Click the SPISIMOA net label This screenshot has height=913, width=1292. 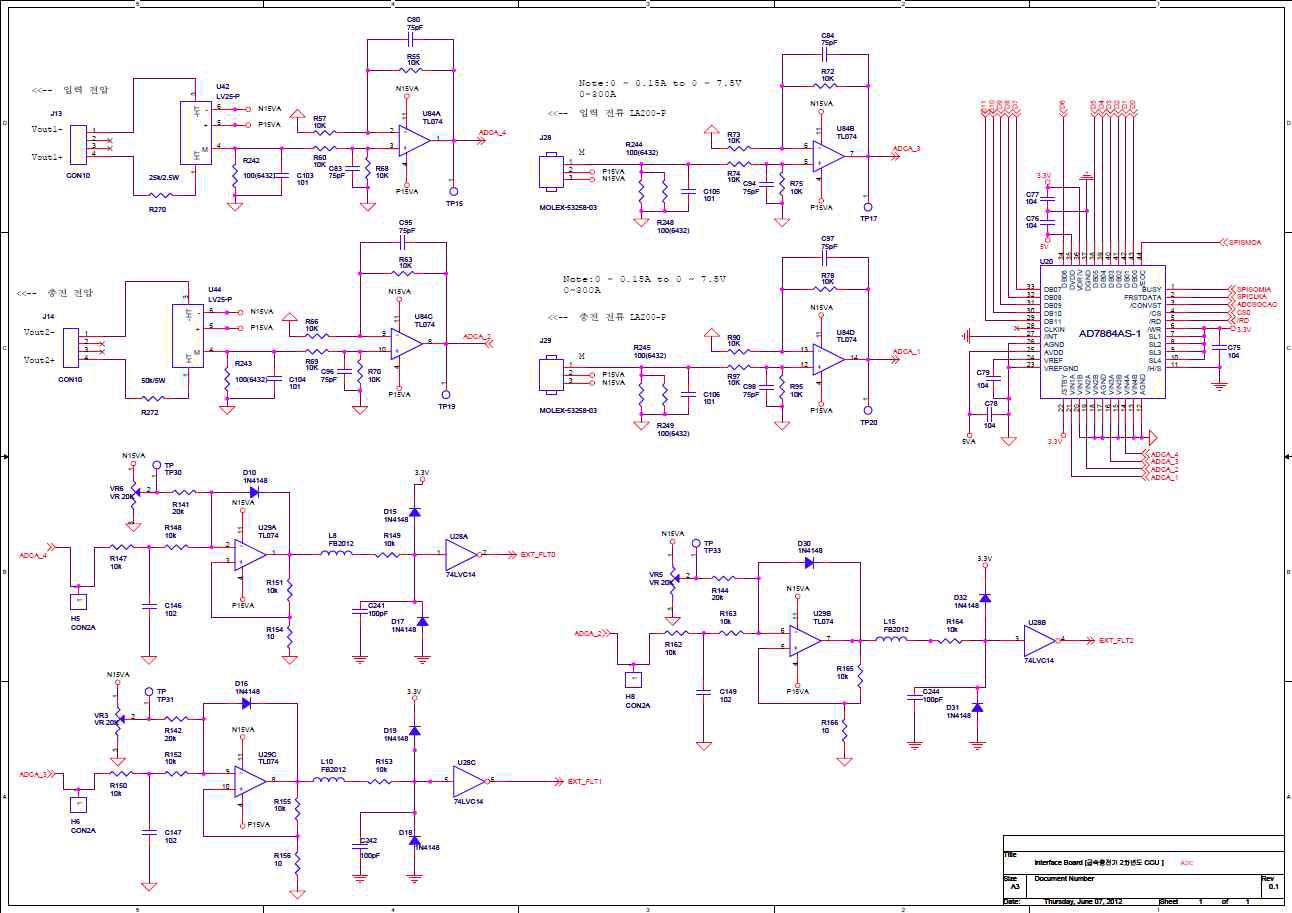point(1245,243)
